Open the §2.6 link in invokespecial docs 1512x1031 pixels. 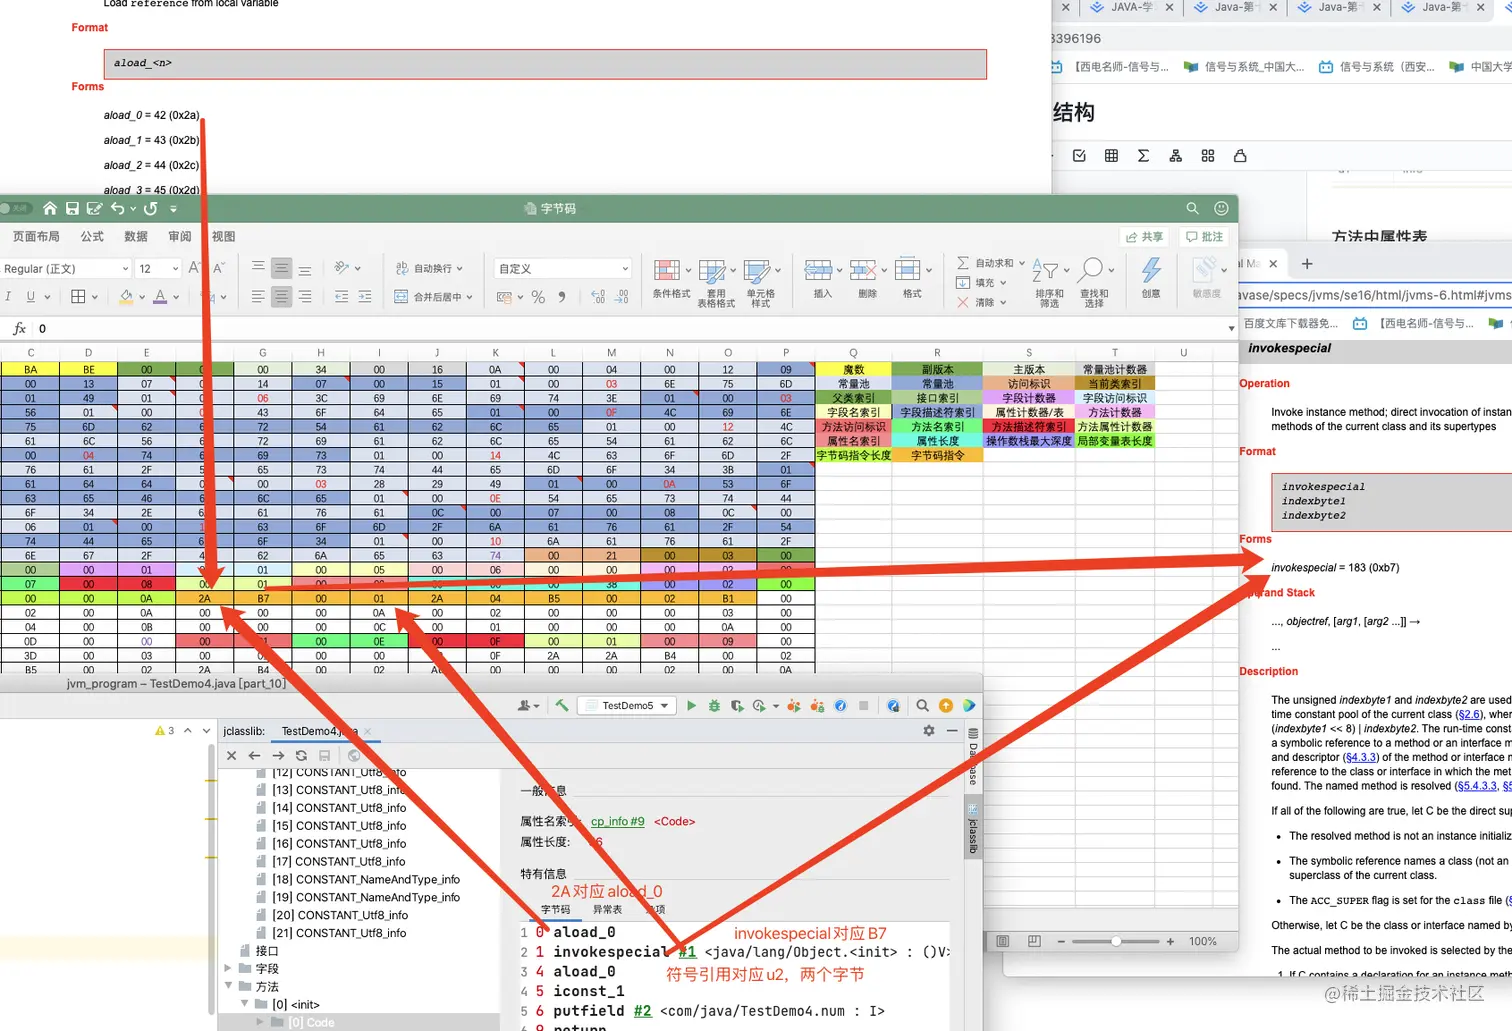point(1469,714)
